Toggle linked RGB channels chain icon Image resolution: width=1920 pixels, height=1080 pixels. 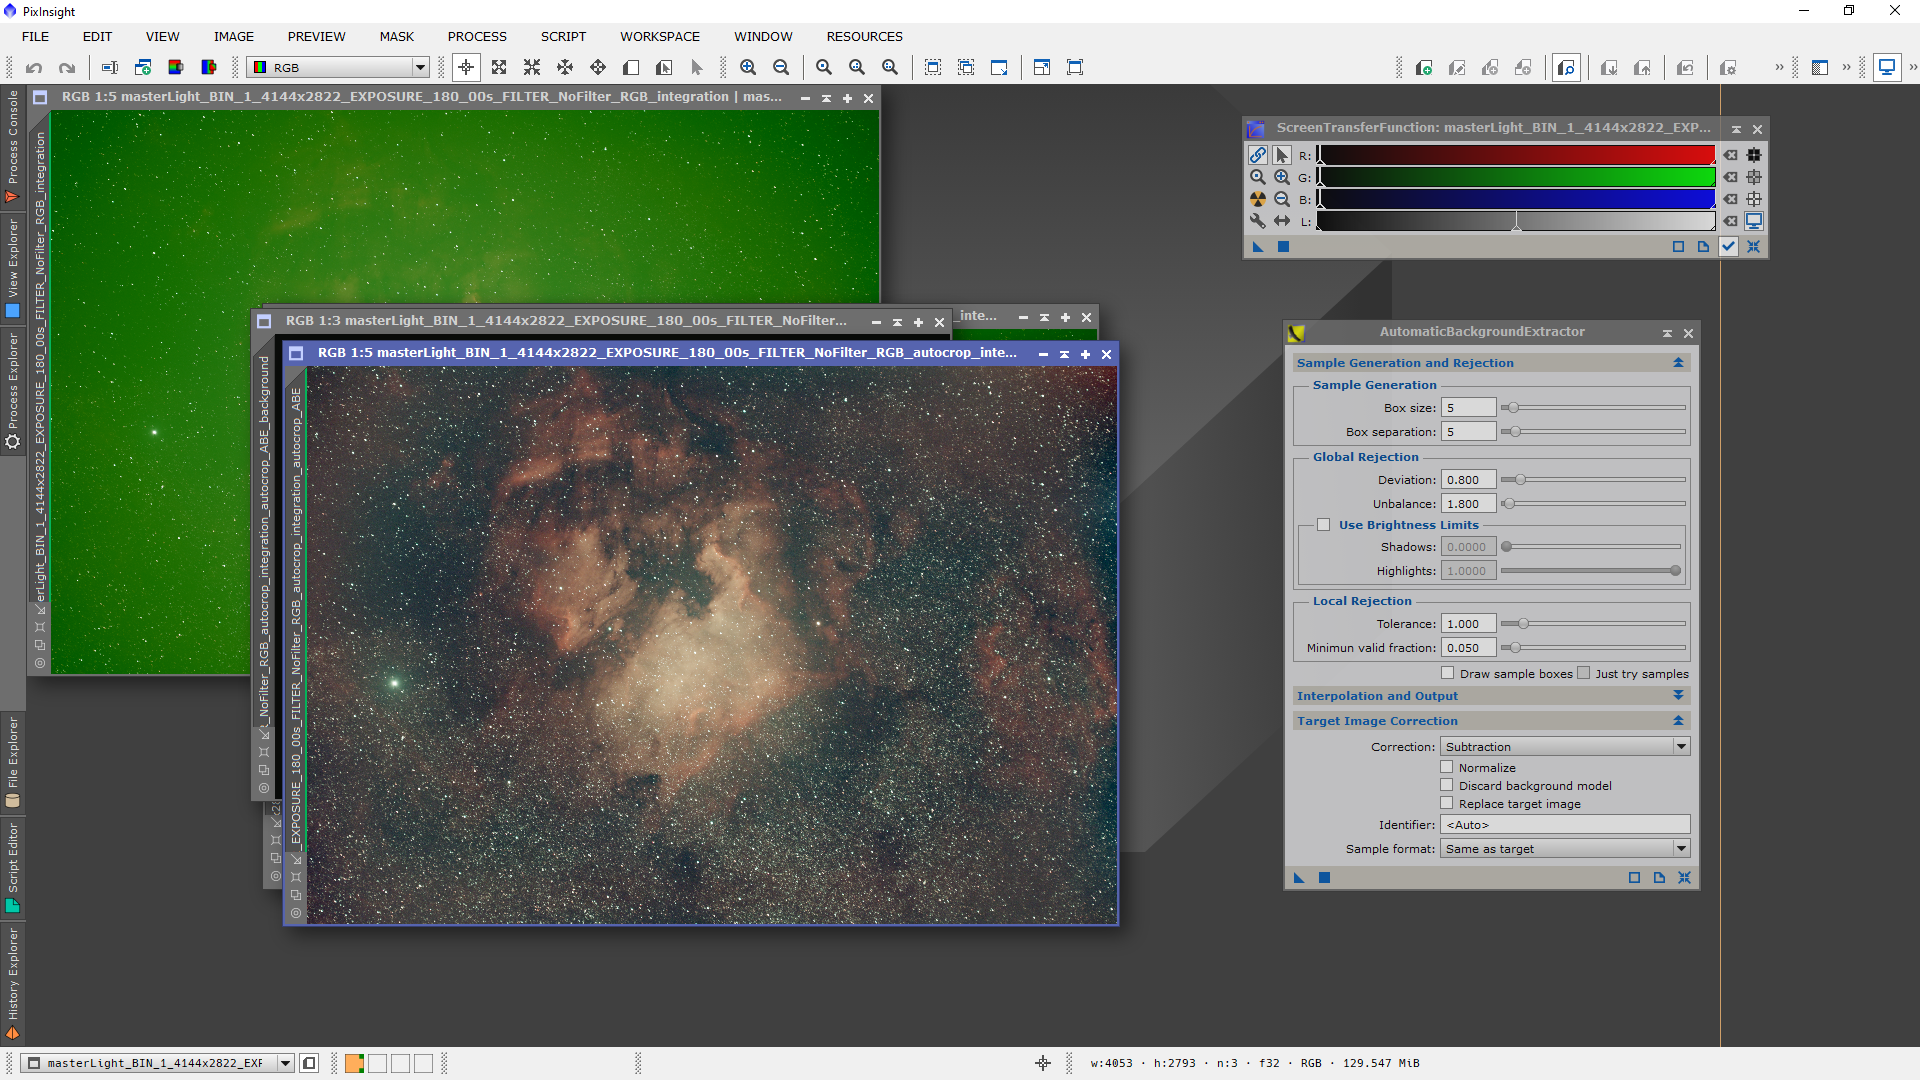point(1258,155)
